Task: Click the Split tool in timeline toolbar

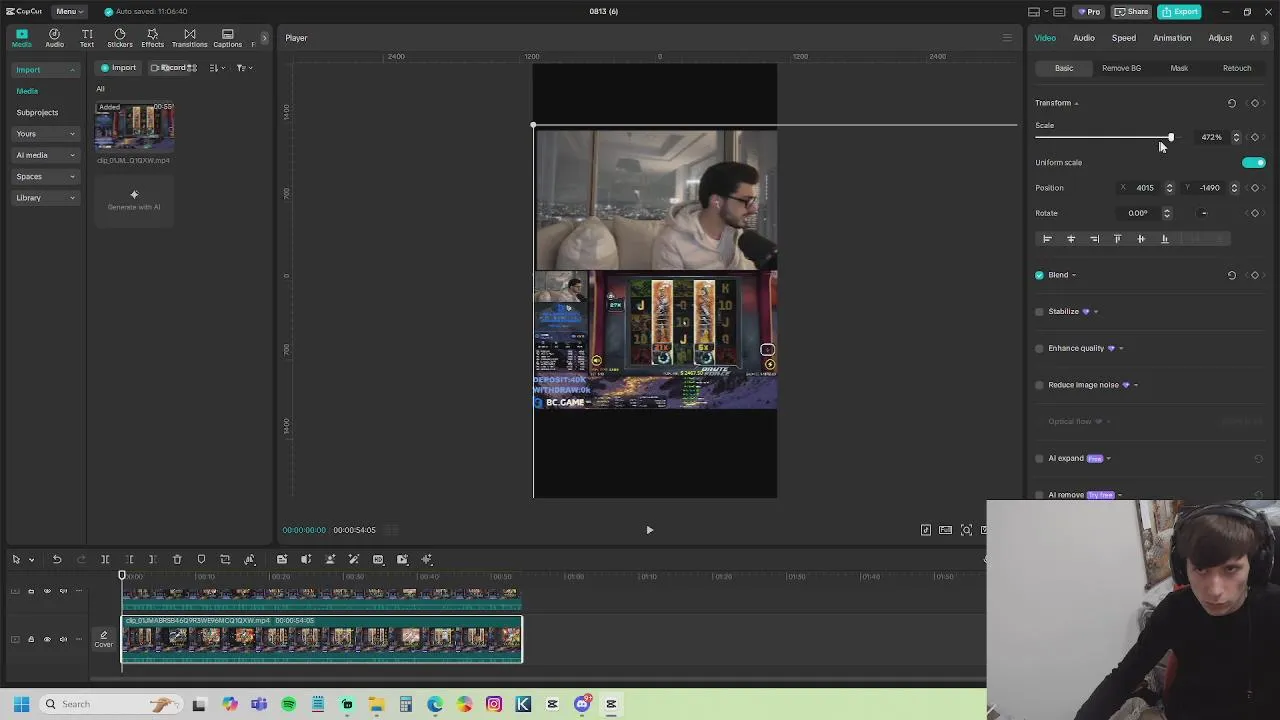Action: pyautogui.click(x=105, y=559)
